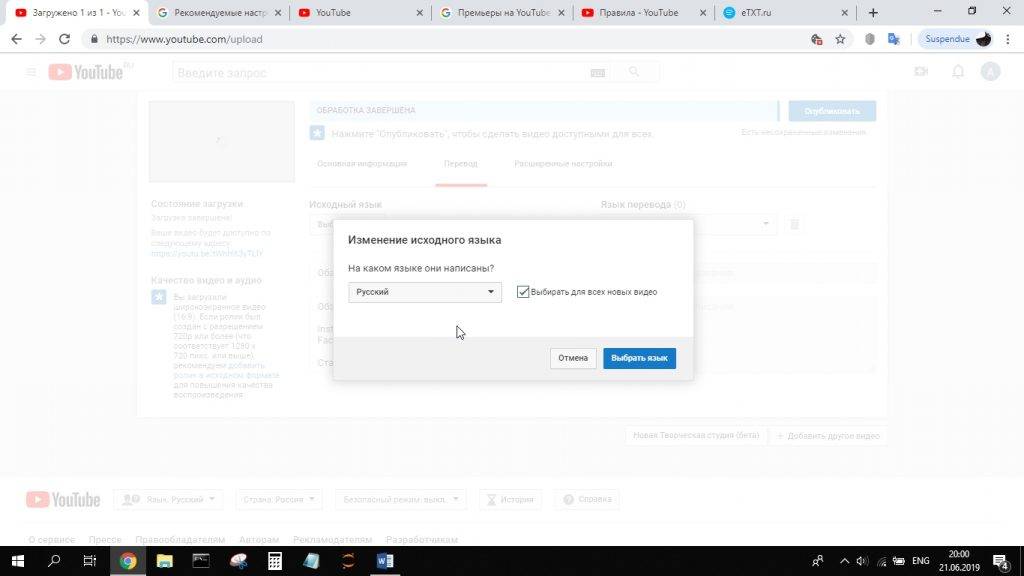Expand the Русский language dropdown
This screenshot has height=576, width=1024.
(425, 292)
